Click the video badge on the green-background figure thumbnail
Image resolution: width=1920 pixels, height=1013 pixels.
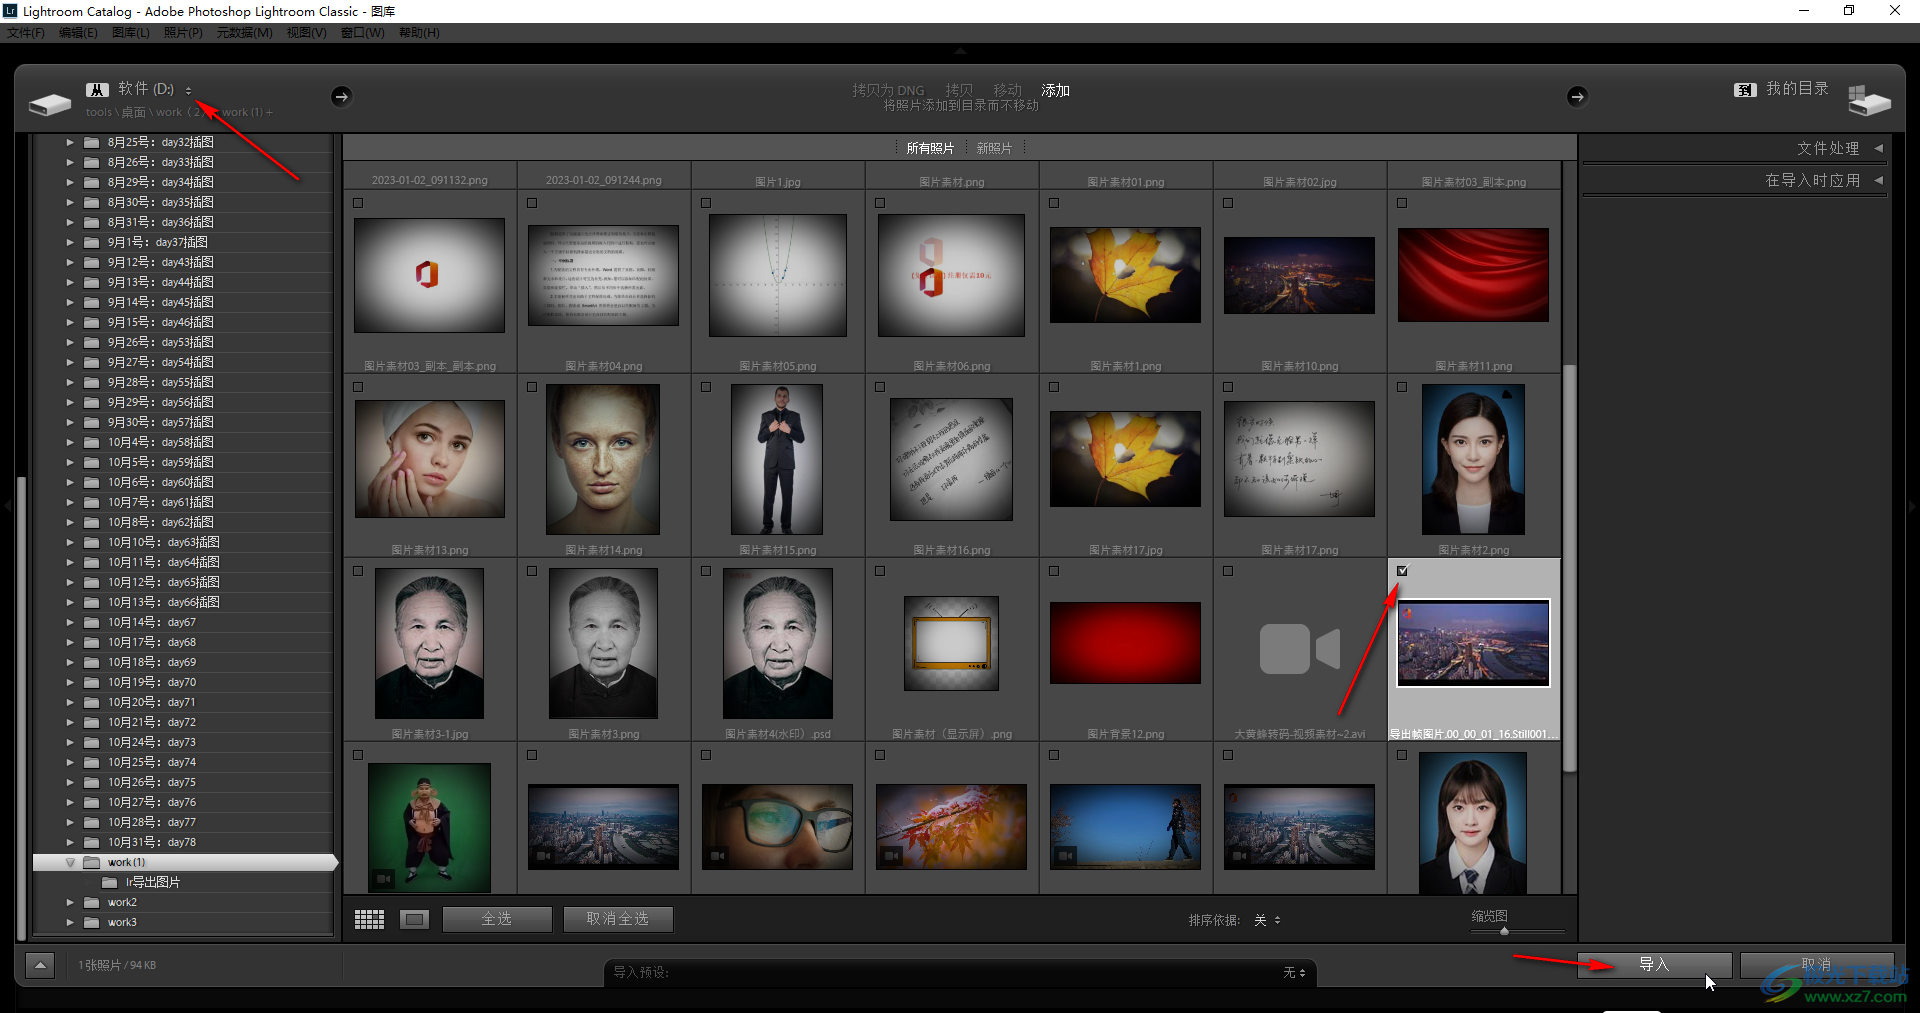coord(383,878)
